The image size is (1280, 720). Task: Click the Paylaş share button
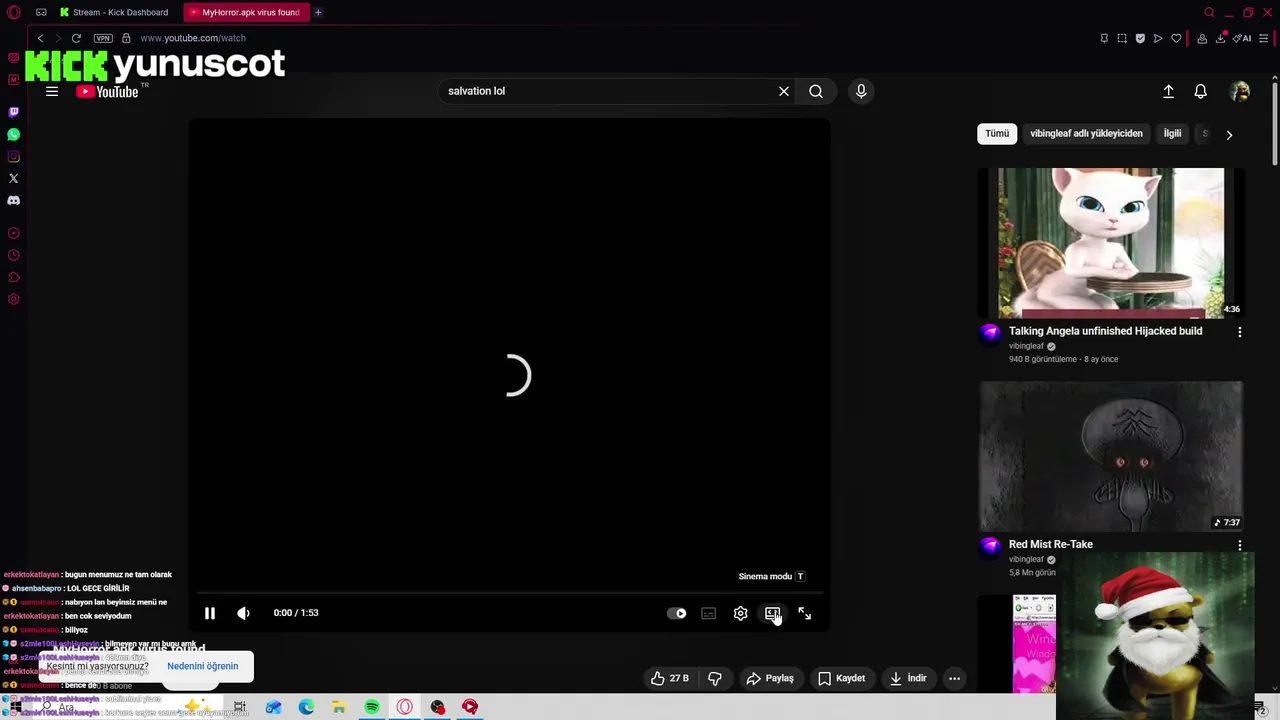pyautogui.click(x=770, y=678)
